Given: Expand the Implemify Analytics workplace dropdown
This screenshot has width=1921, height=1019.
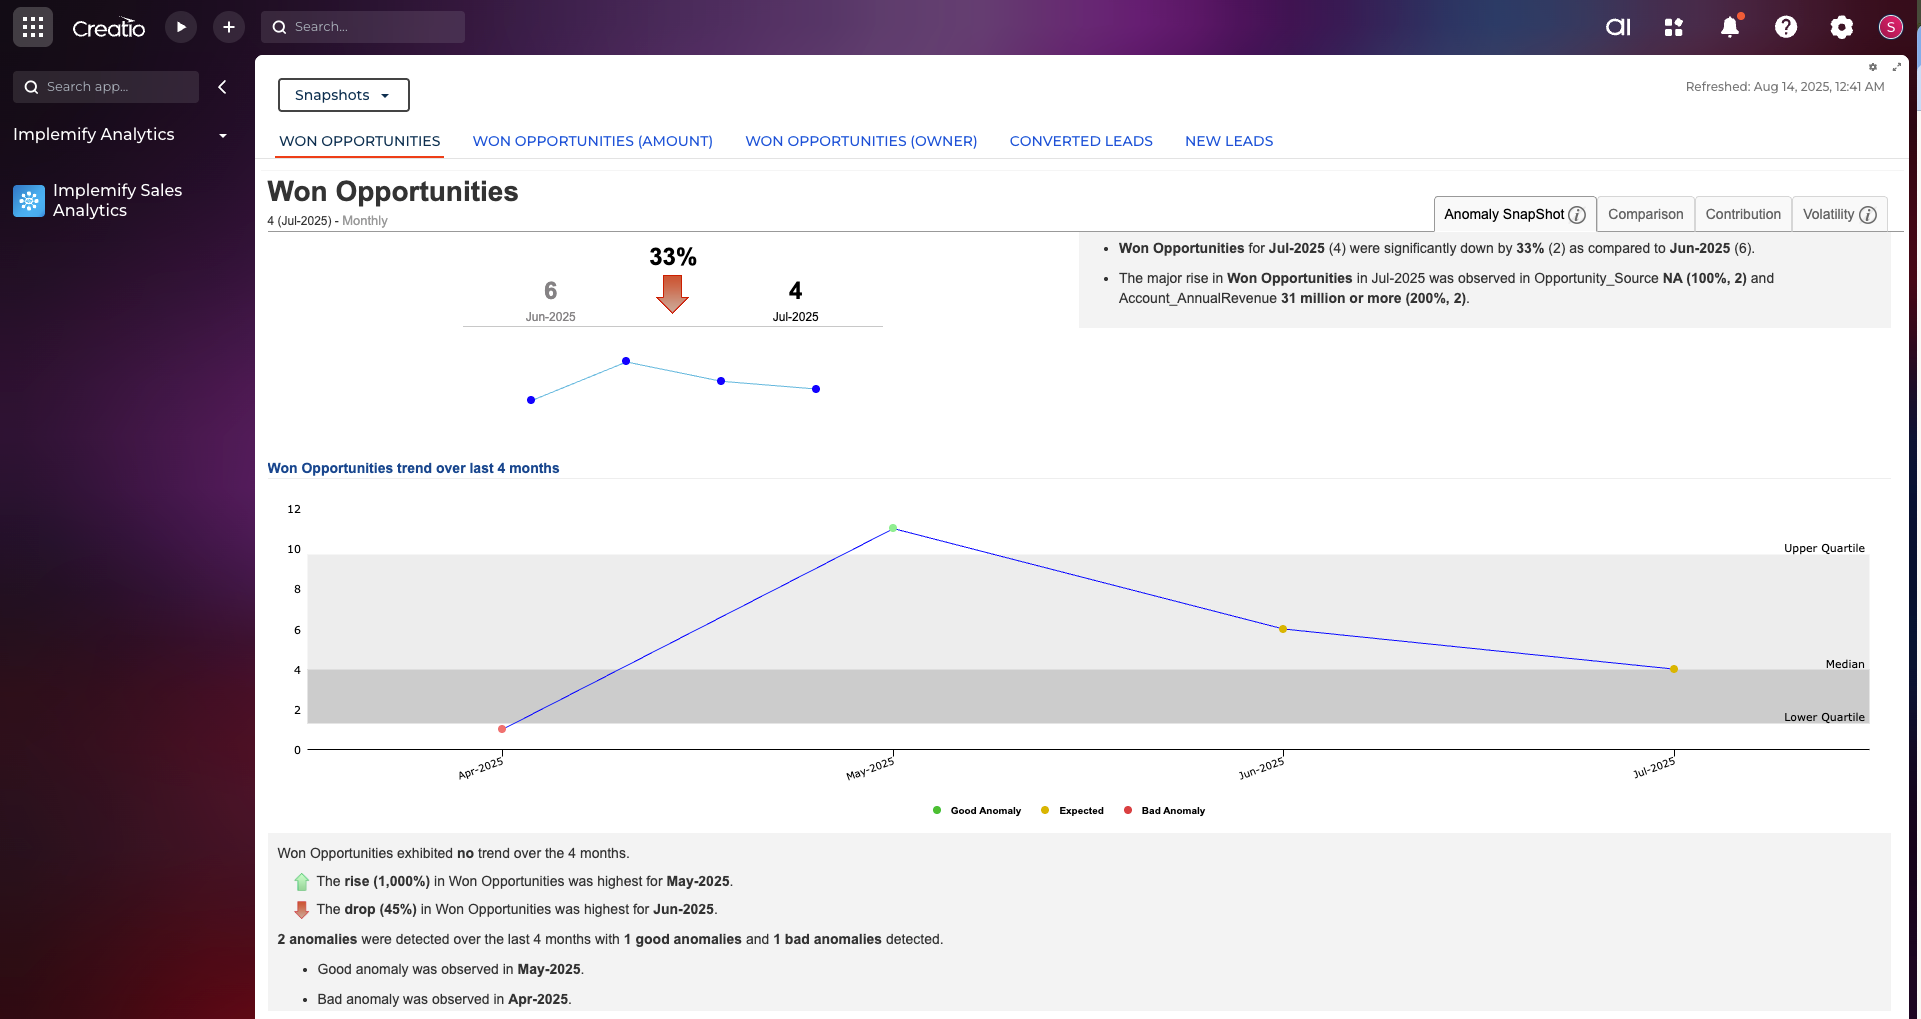Looking at the screenshot, I should click(x=223, y=135).
